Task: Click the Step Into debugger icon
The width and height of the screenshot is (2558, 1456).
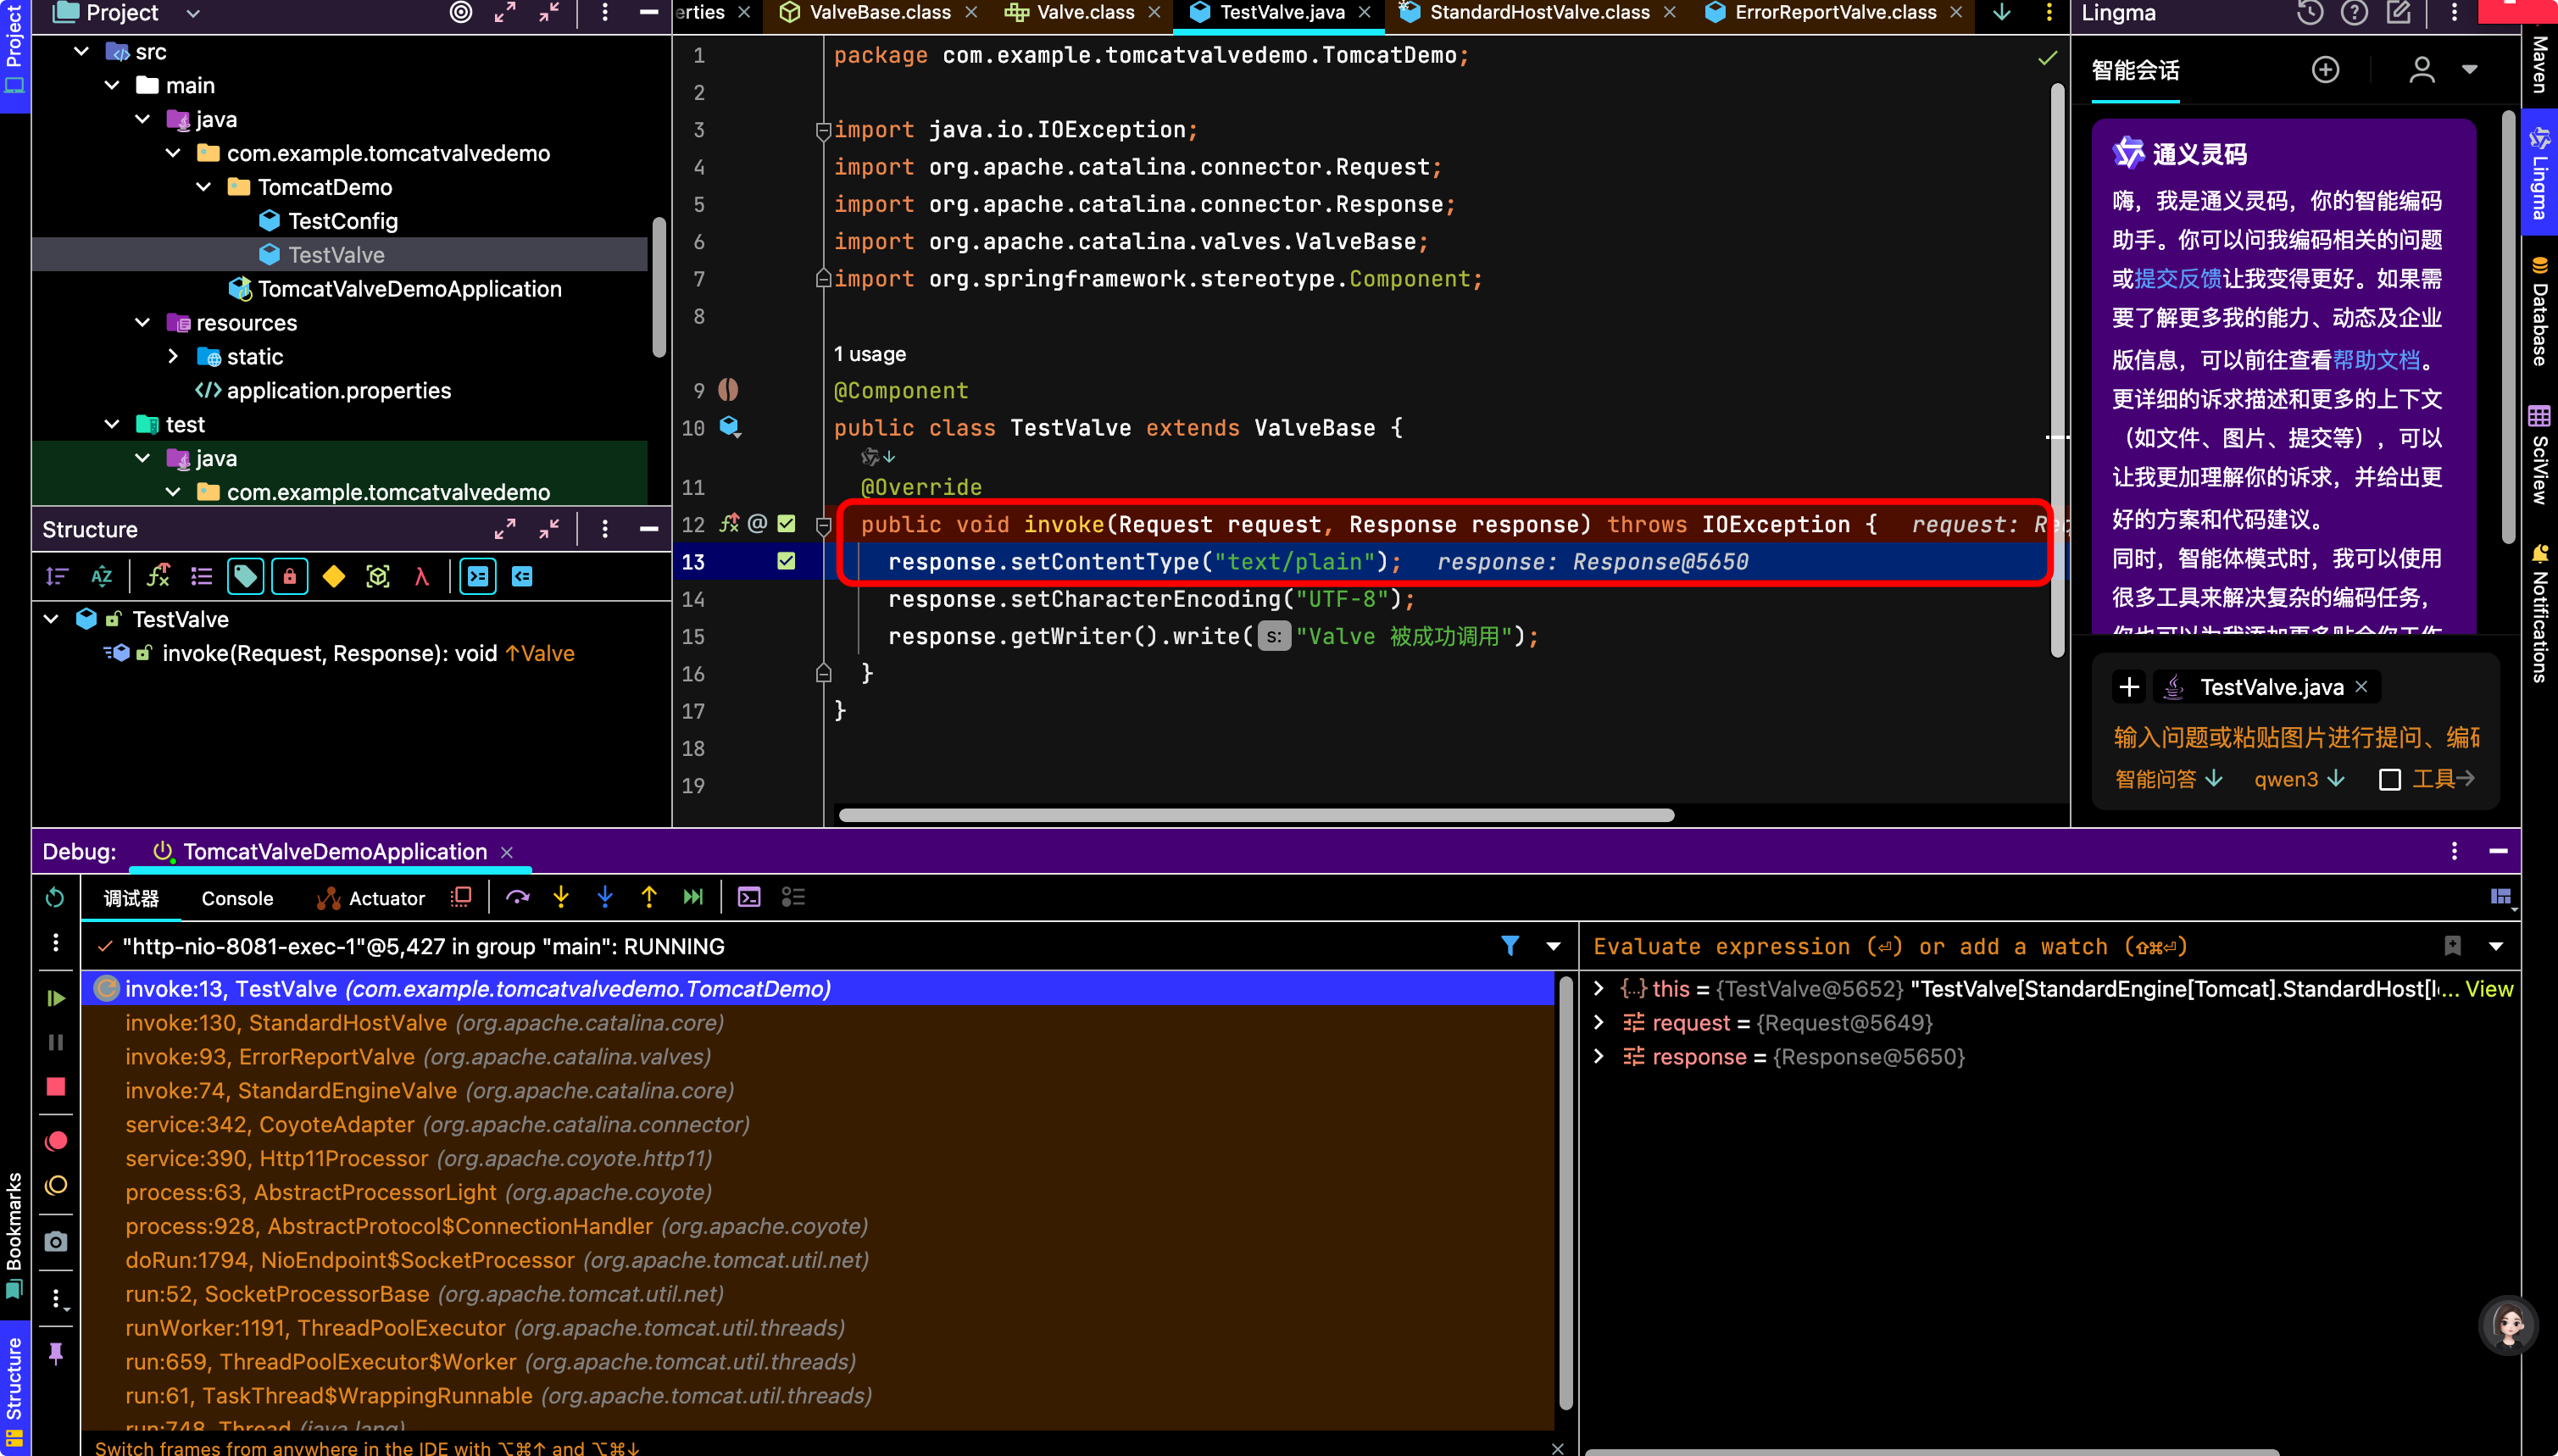Action: pyautogui.click(x=561, y=897)
